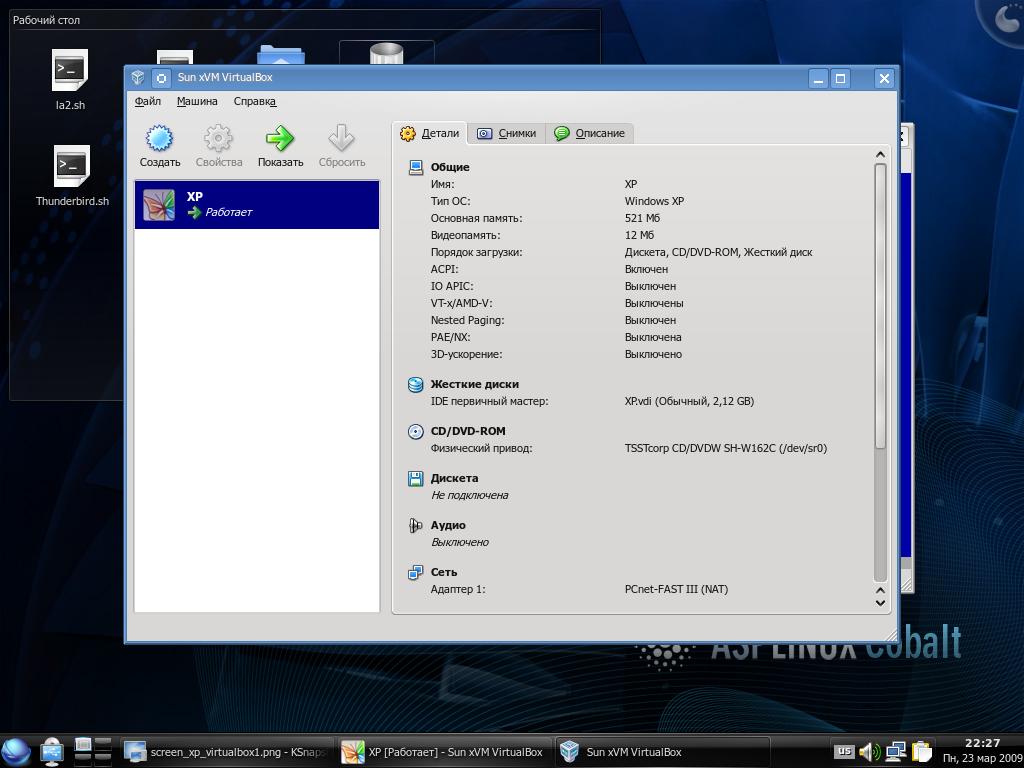Open the Машина menu
The height and width of the screenshot is (768, 1024).
197,101
